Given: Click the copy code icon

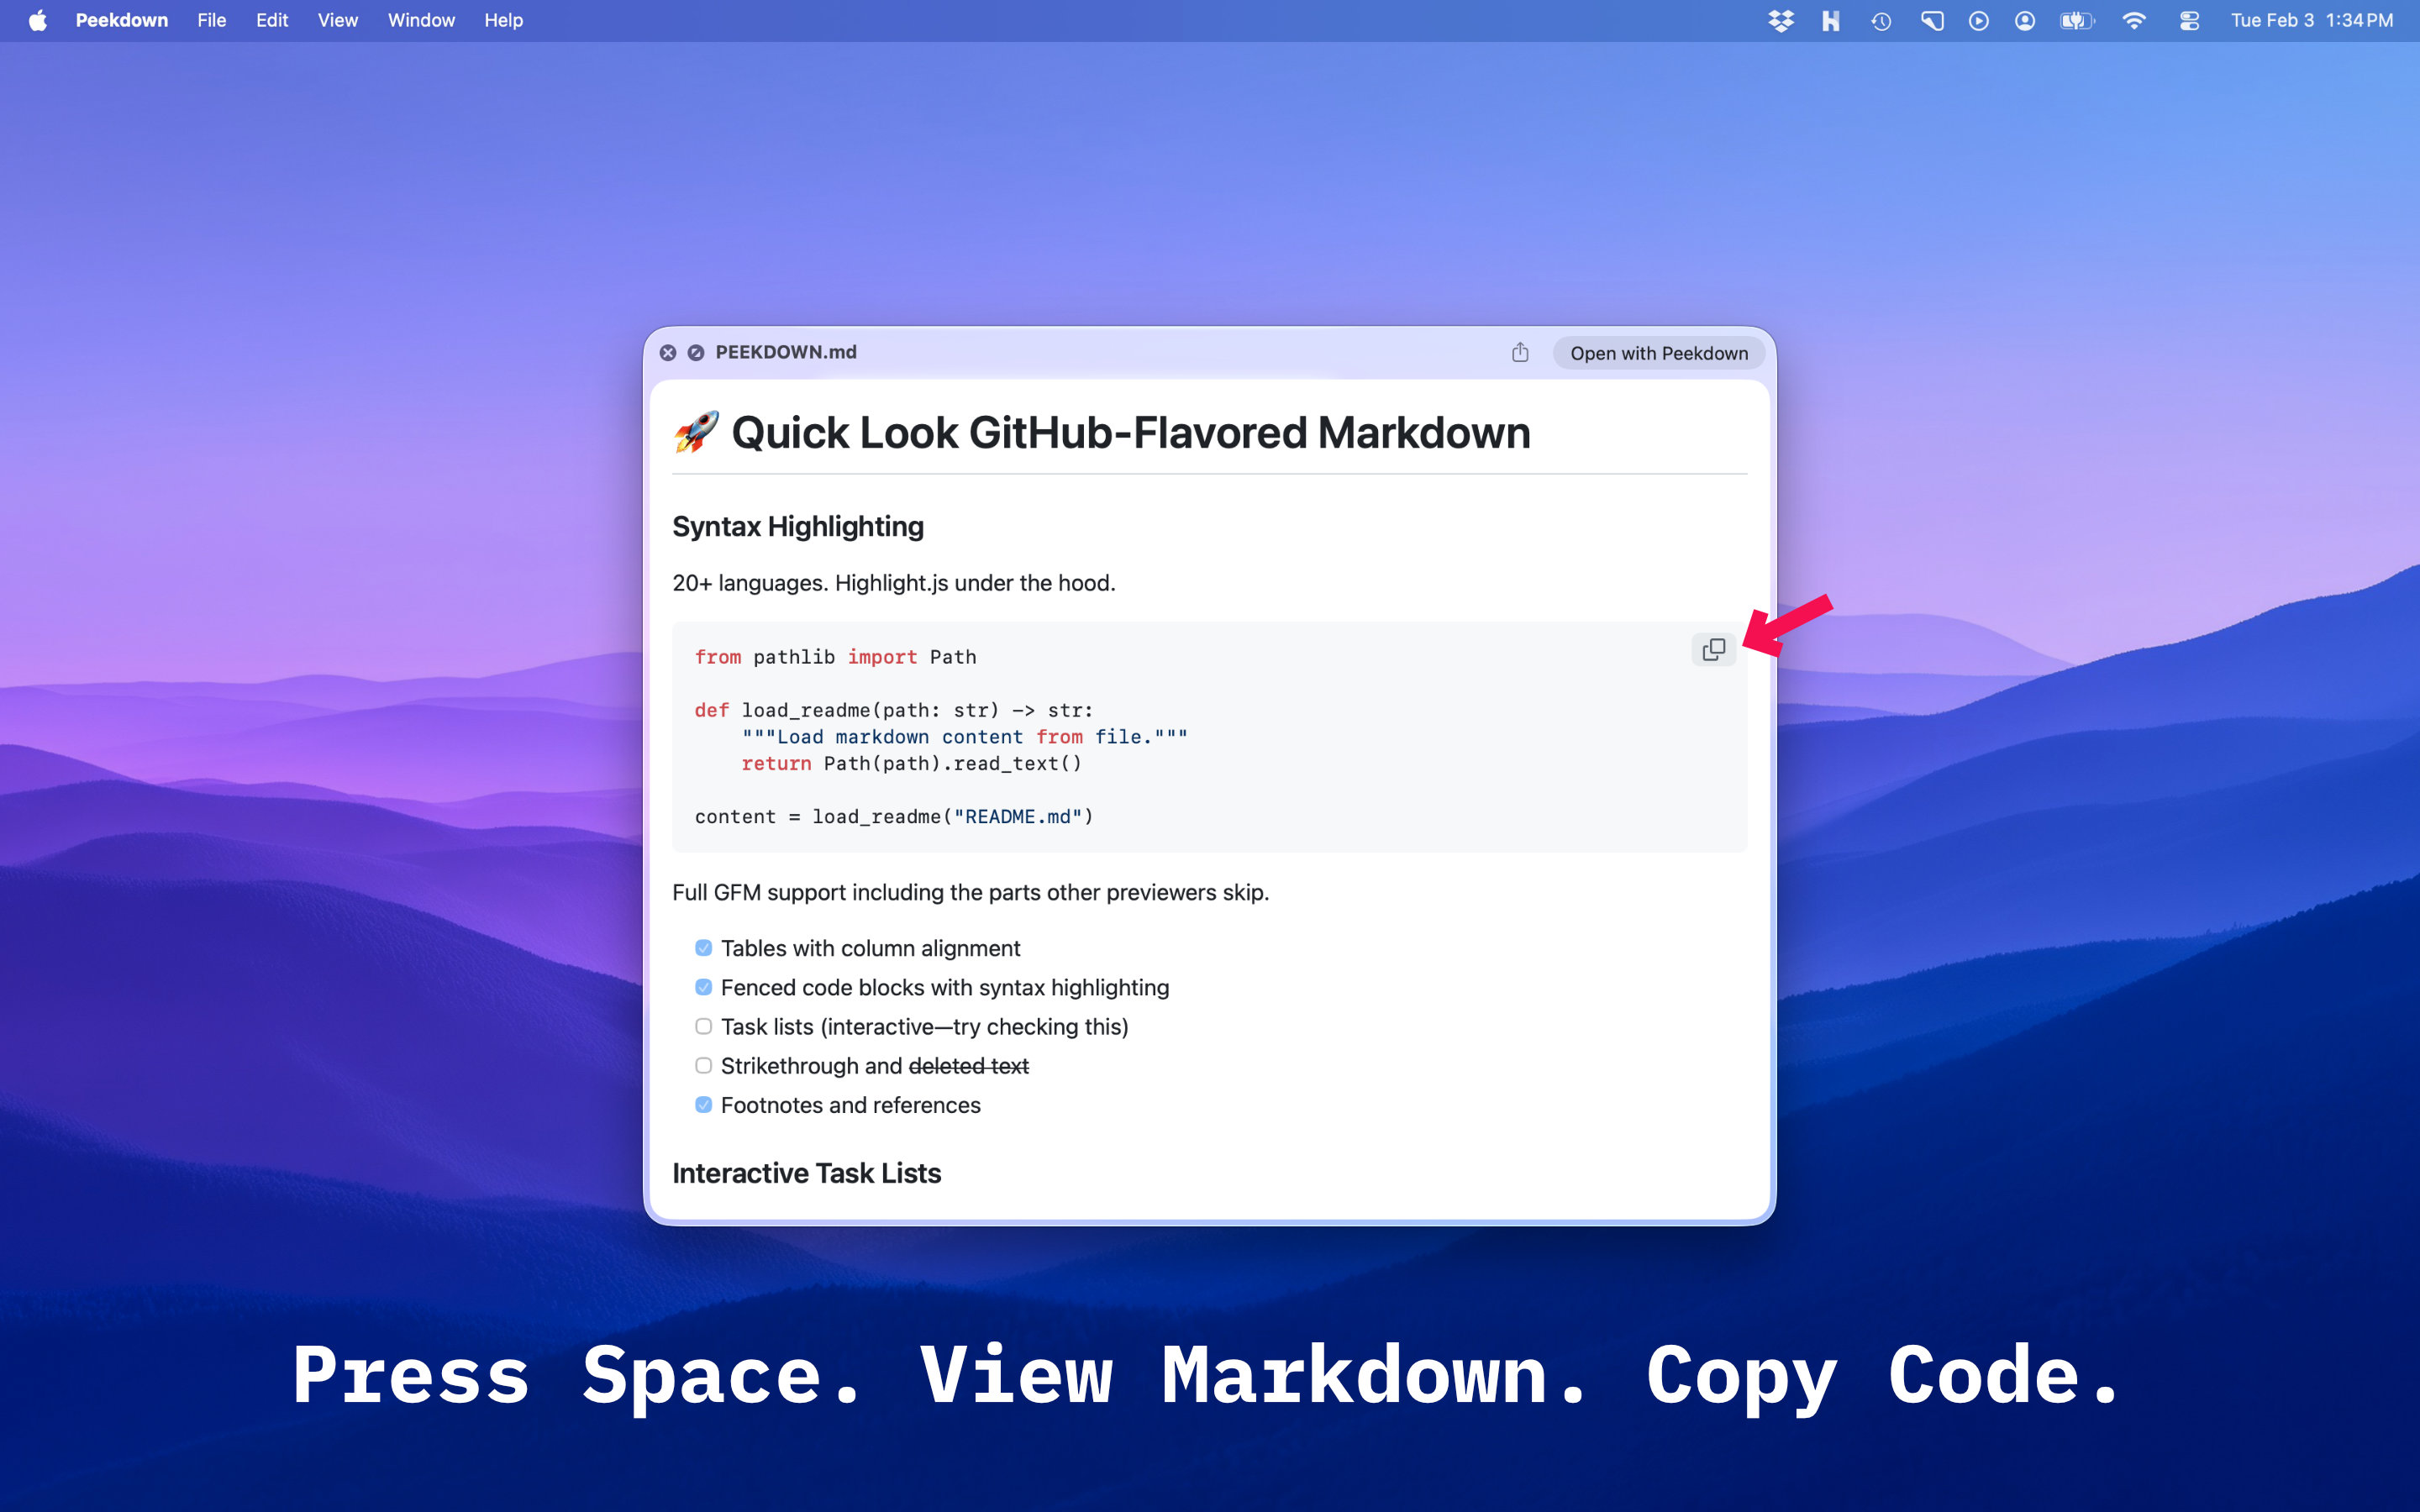Looking at the screenshot, I should [x=1713, y=650].
